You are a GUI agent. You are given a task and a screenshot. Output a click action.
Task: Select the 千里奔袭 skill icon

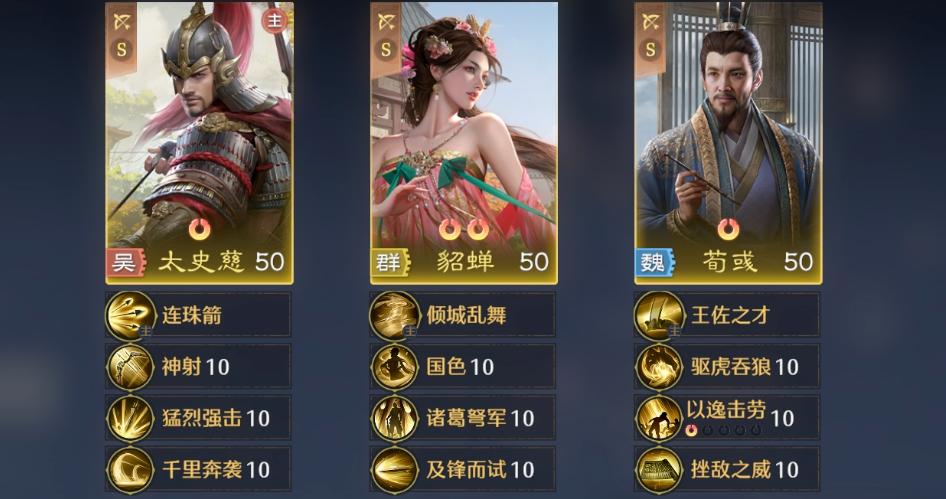pos(130,469)
